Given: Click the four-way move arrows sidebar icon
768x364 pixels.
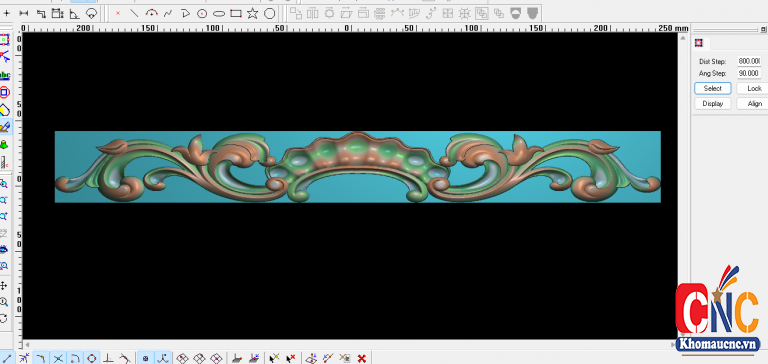Looking at the screenshot, I should [x=4, y=285].
